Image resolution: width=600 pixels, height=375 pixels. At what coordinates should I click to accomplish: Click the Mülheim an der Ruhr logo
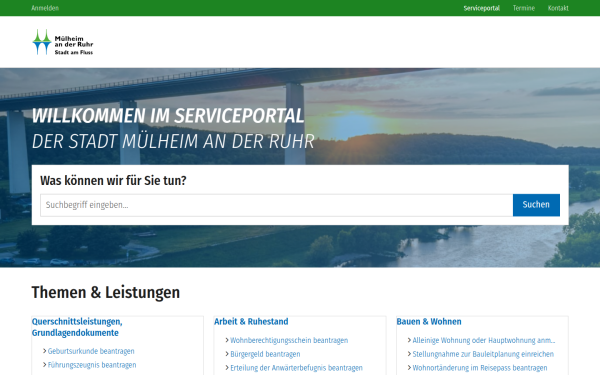tap(63, 42)
